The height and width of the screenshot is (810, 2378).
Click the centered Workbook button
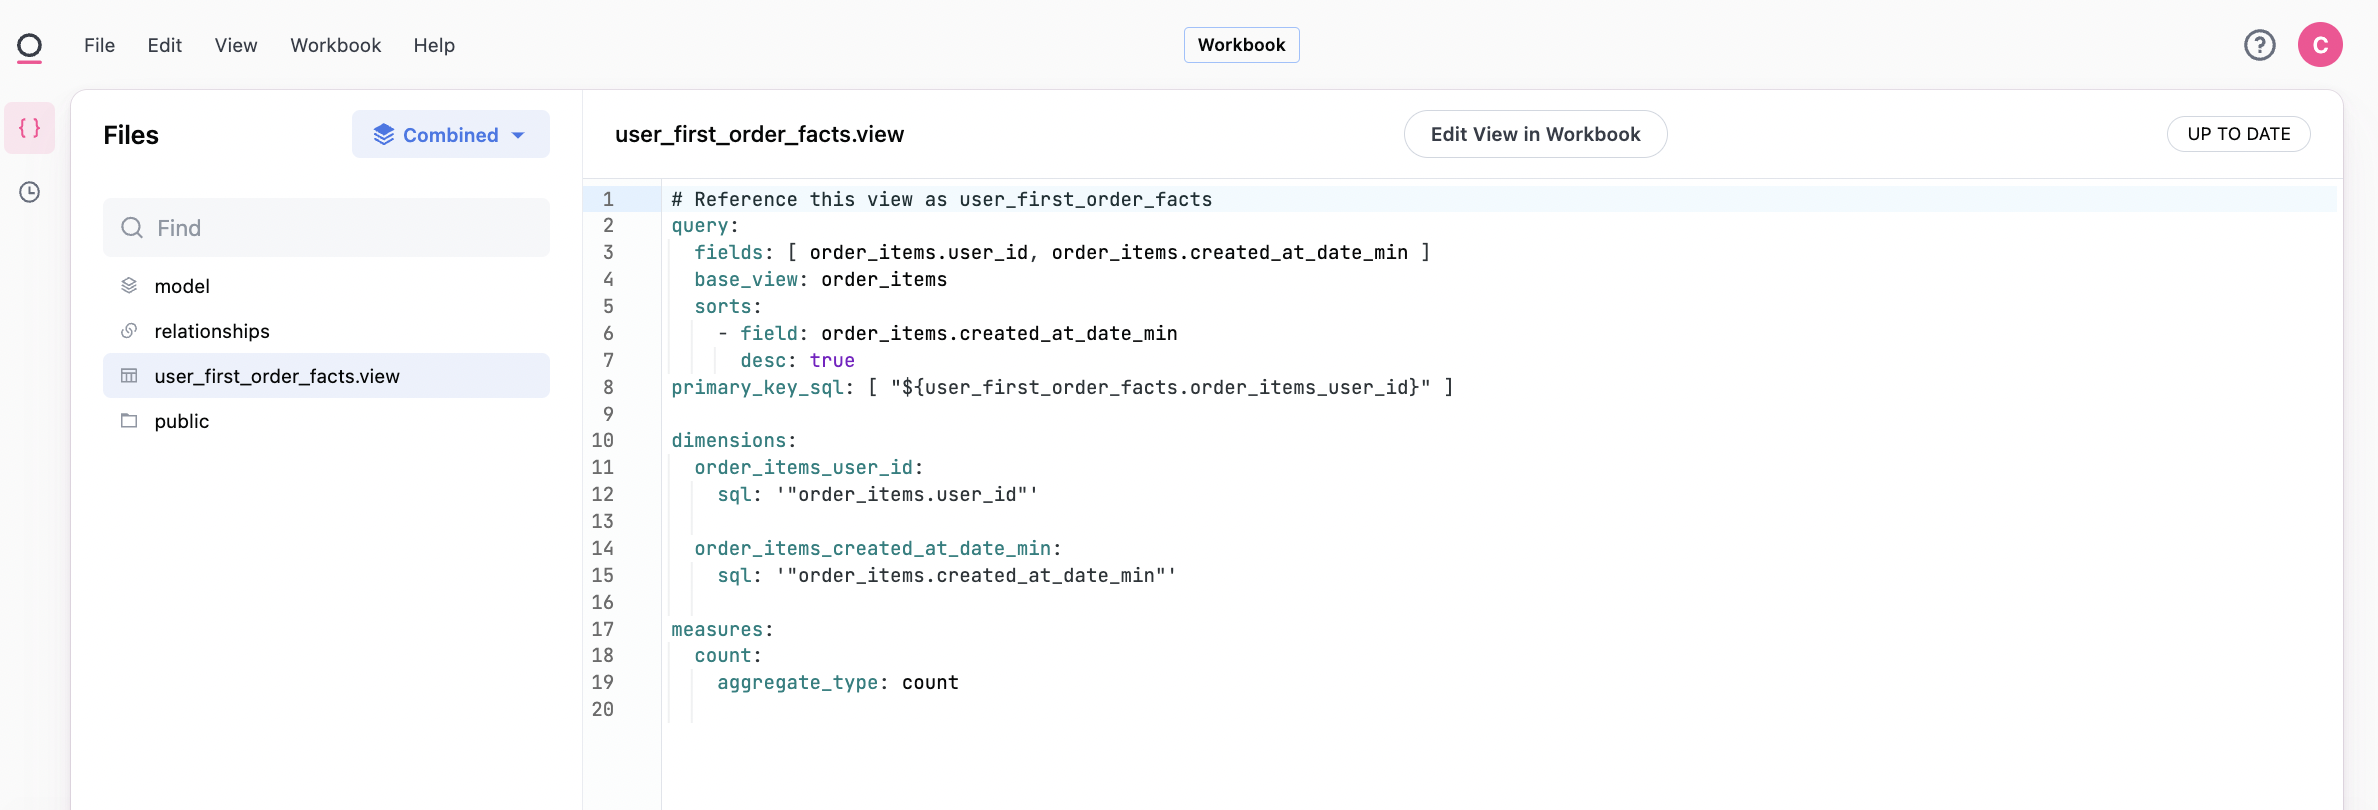click(1241, 45)
